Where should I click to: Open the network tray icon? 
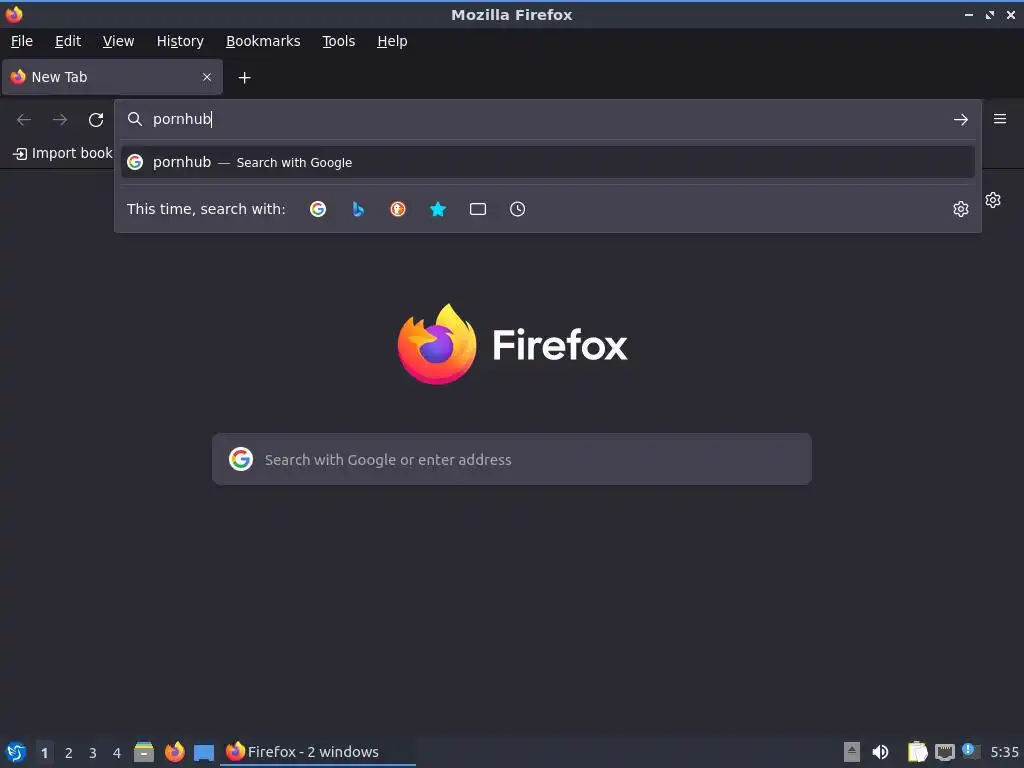pyautogui.click(x=944, y=752)
